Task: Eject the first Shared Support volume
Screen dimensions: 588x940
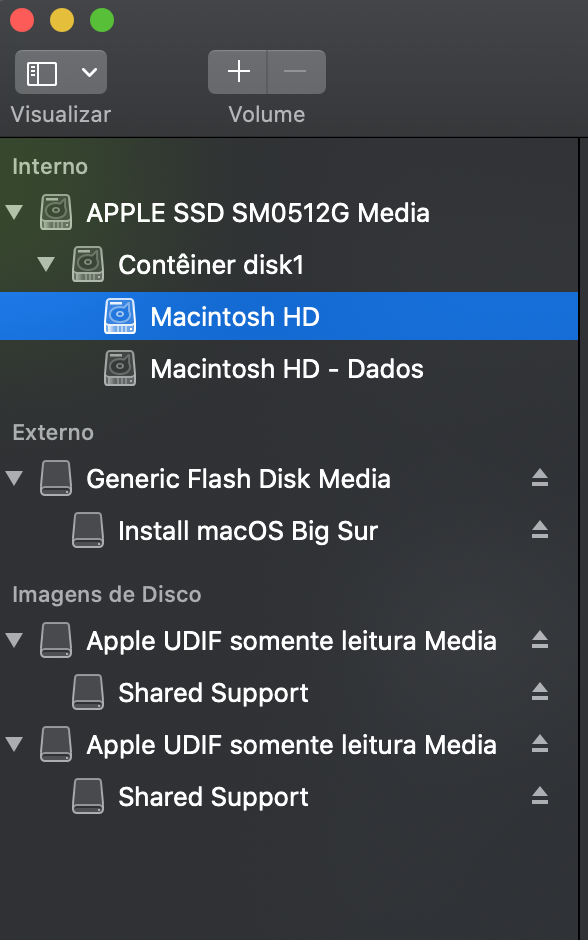Action: 539,692
